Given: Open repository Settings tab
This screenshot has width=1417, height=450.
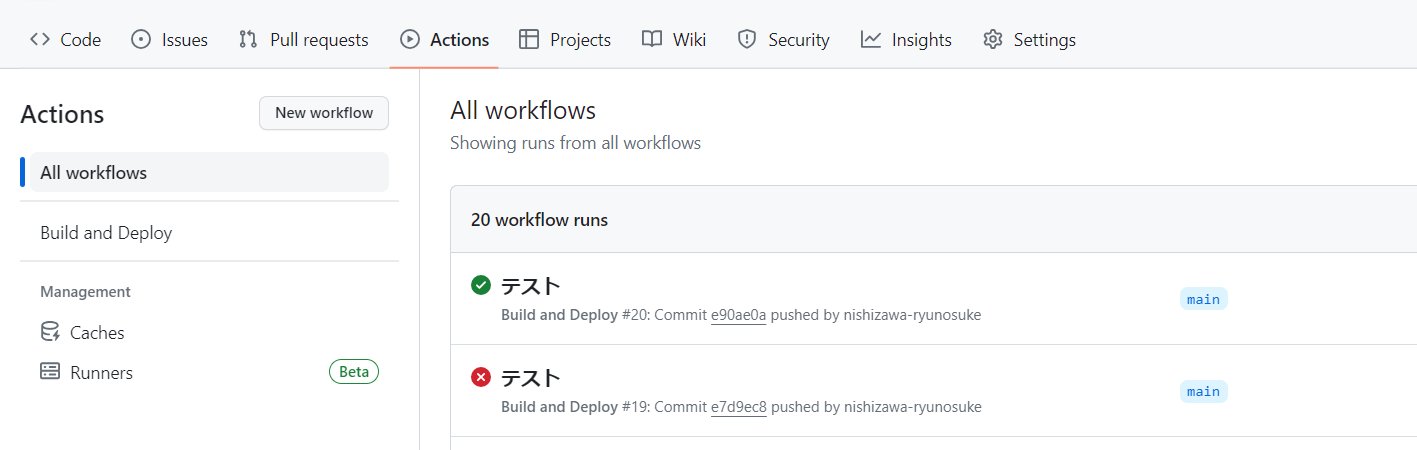Looking at the screenshot, I should (x=1030, y=40).
